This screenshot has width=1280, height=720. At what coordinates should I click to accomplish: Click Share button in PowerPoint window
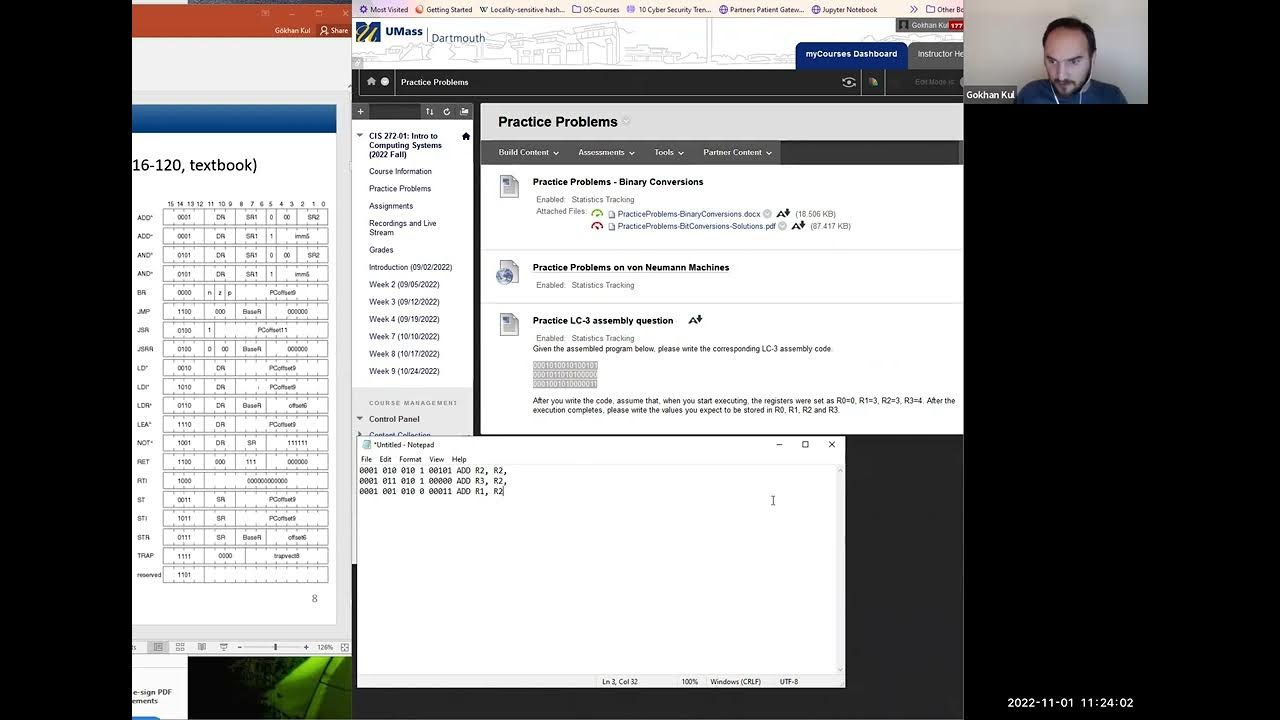(334, 31)
